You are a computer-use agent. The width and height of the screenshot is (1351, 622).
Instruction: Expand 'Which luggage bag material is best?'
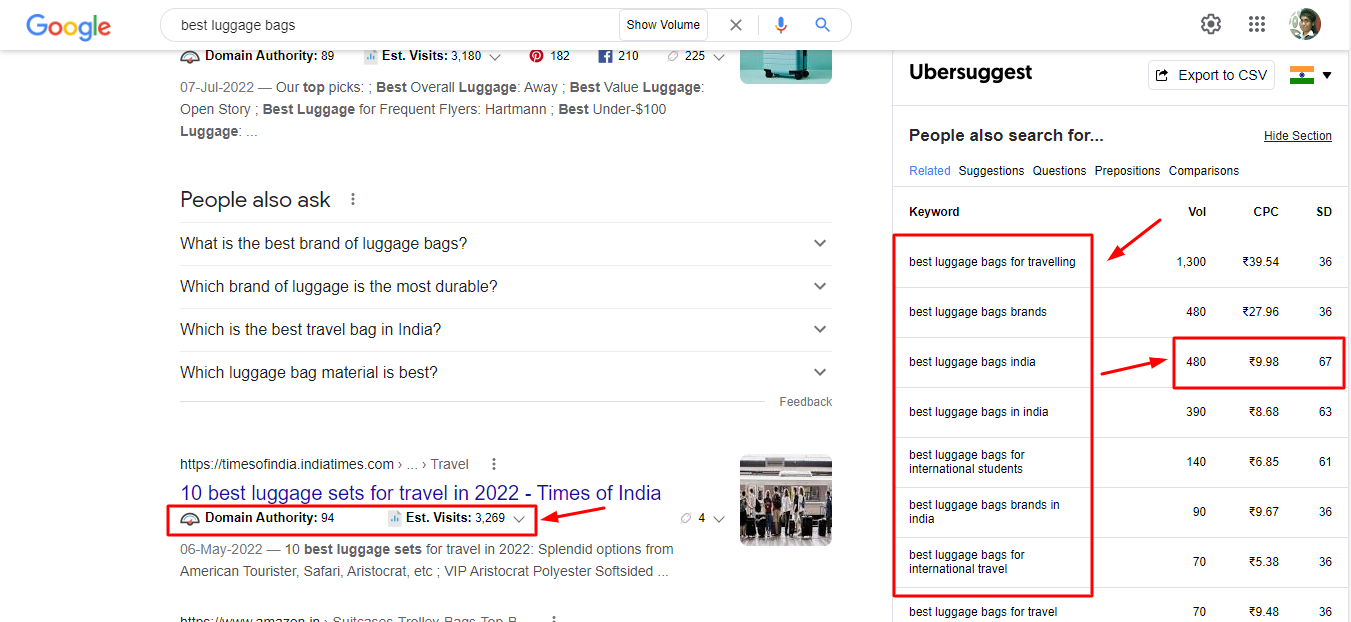505,373
